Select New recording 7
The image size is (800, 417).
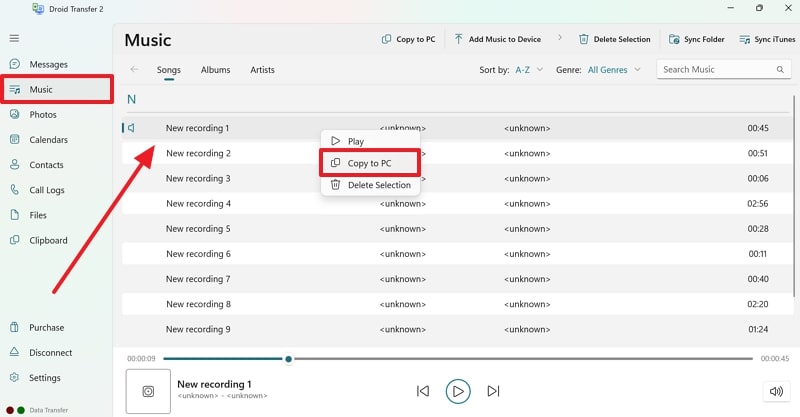coord(457,279)
